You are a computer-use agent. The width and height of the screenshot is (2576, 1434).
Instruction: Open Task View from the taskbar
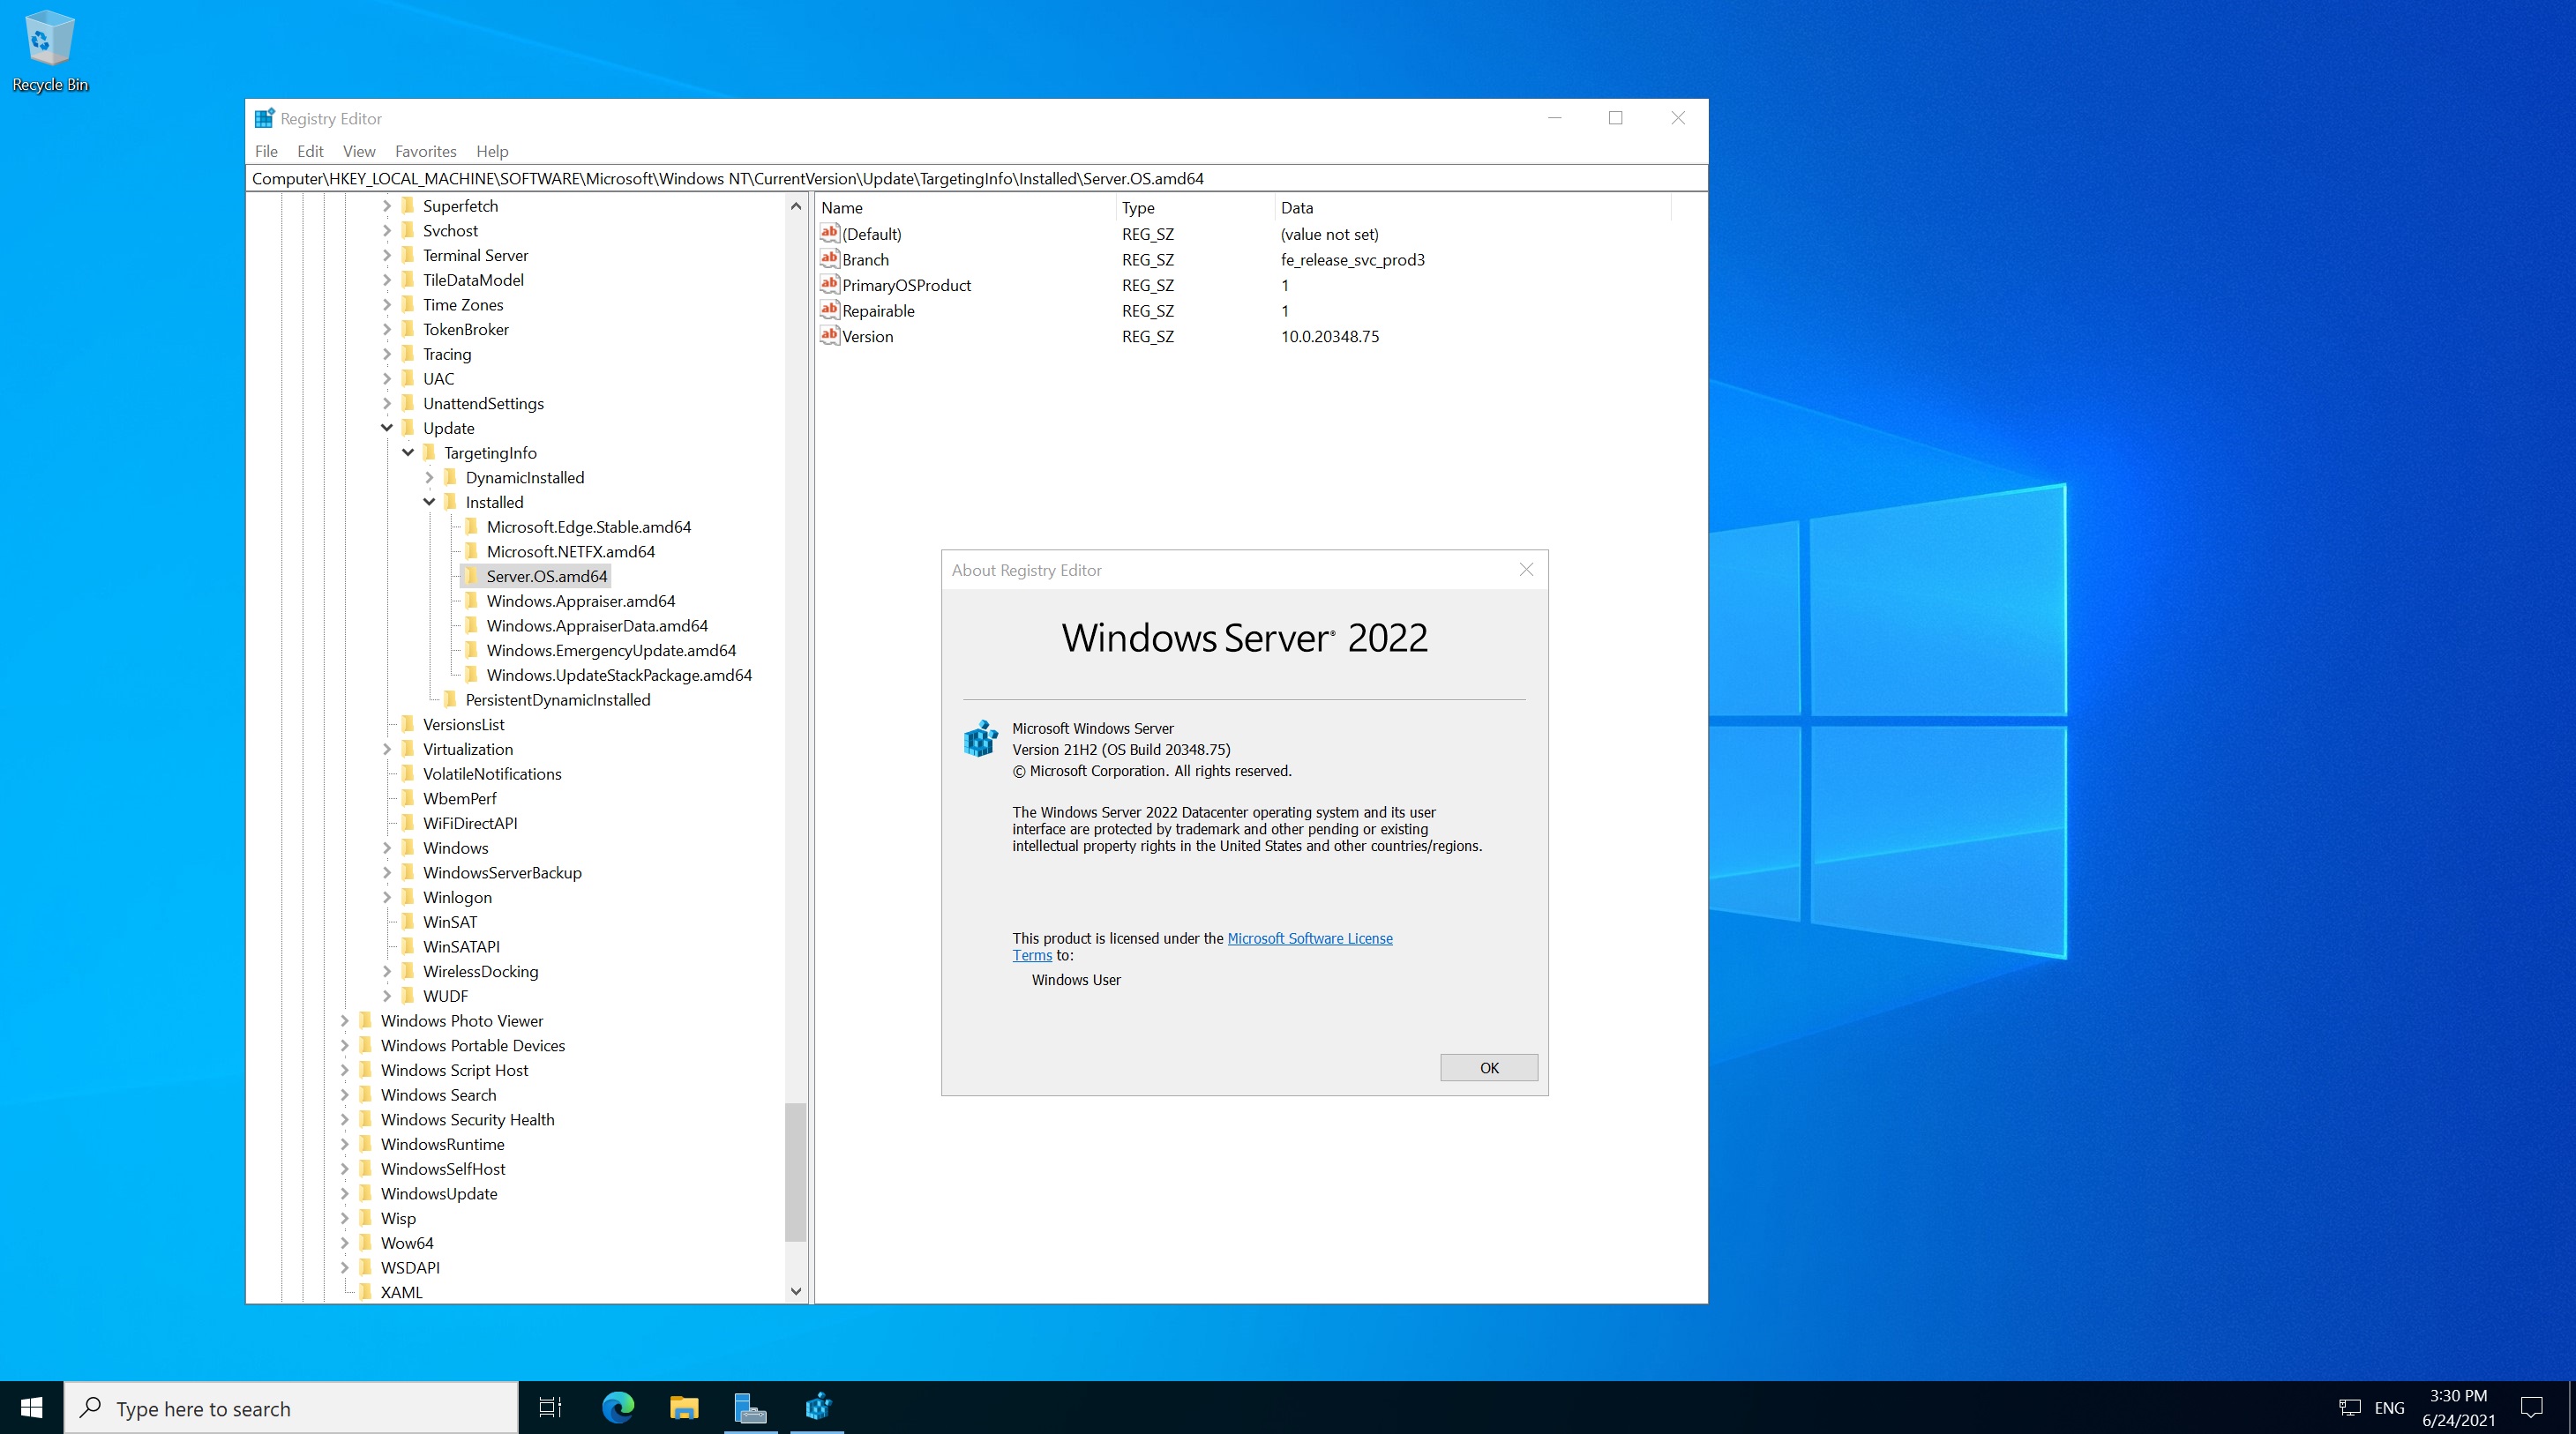550,1407
